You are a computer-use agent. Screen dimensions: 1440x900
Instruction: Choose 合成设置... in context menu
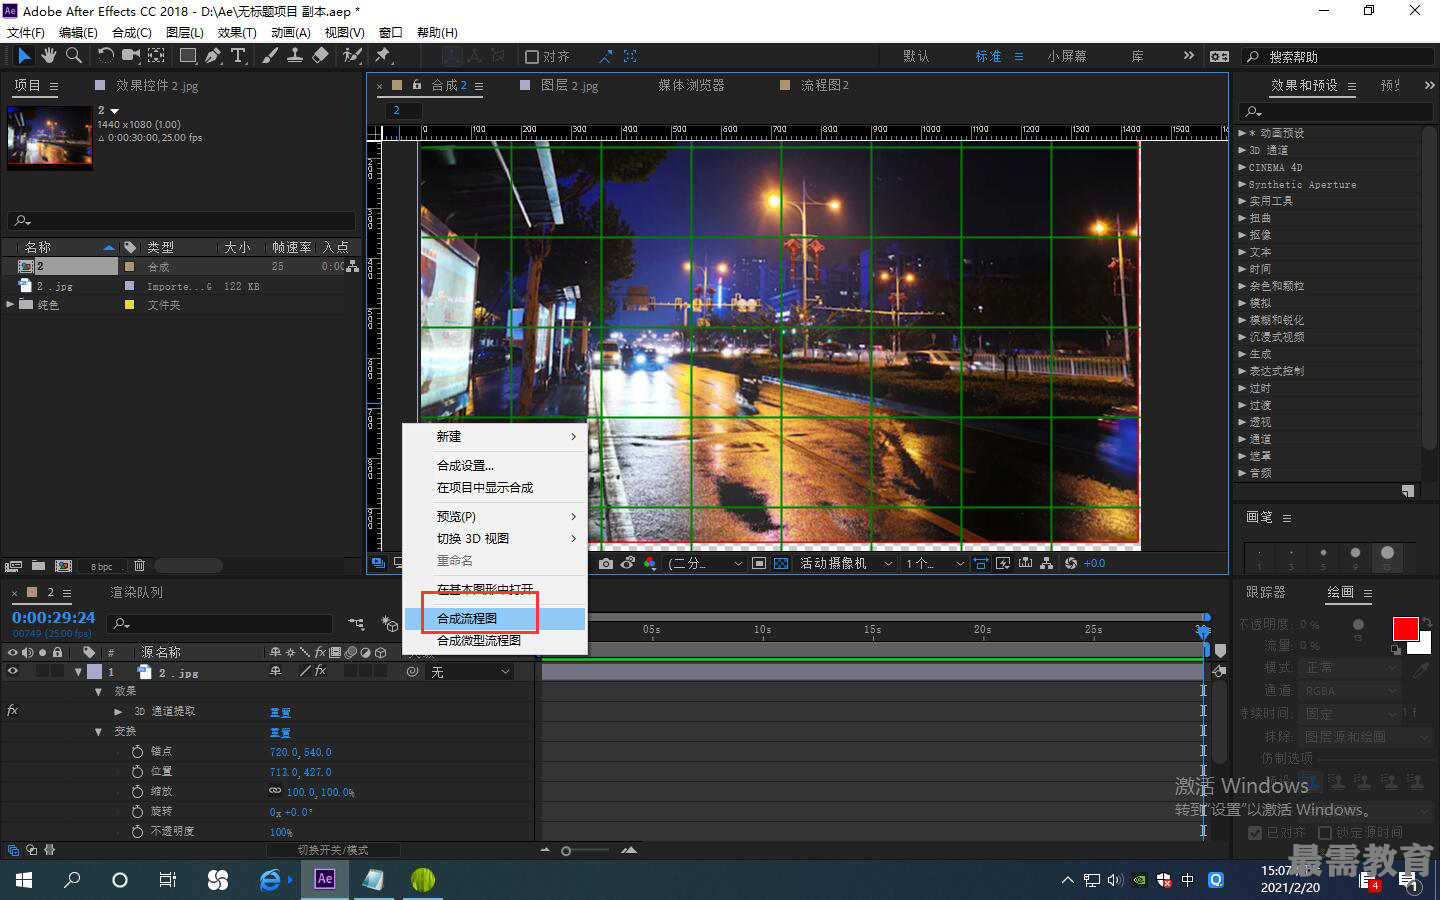(x=495, y=466)
